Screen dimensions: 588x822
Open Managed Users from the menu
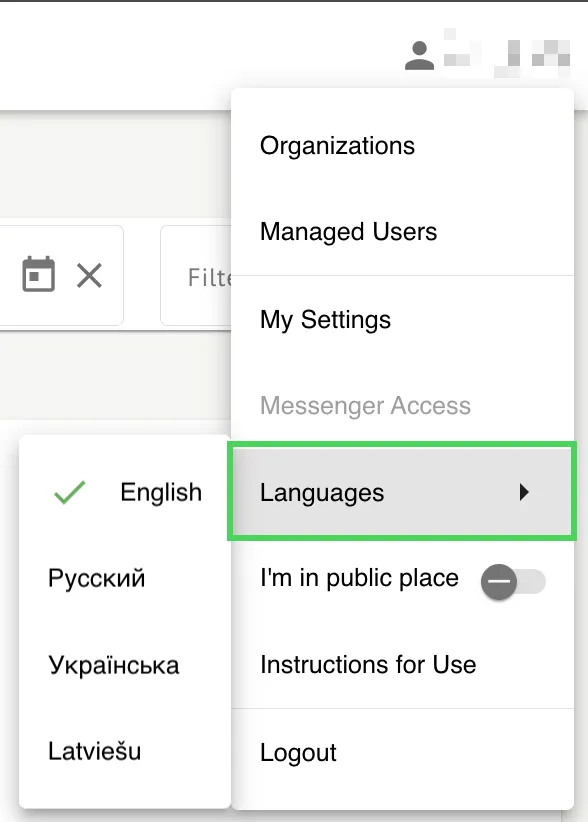[x=402, y=232]
